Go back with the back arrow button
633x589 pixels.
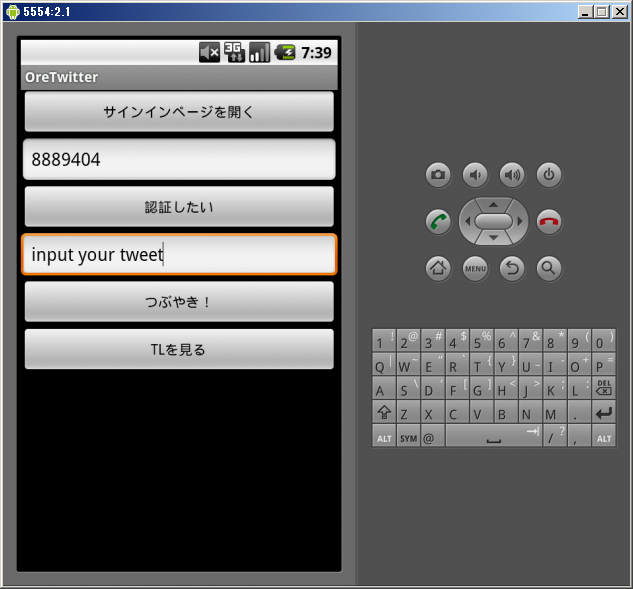point(512,268)
